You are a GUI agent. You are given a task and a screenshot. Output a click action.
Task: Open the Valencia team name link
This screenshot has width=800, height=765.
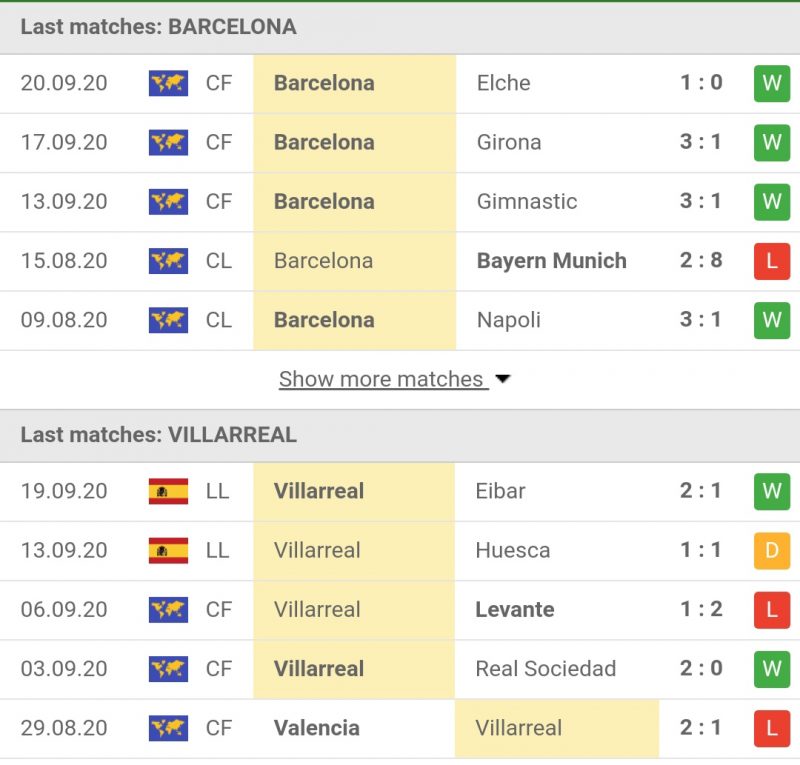coord(316,728)
